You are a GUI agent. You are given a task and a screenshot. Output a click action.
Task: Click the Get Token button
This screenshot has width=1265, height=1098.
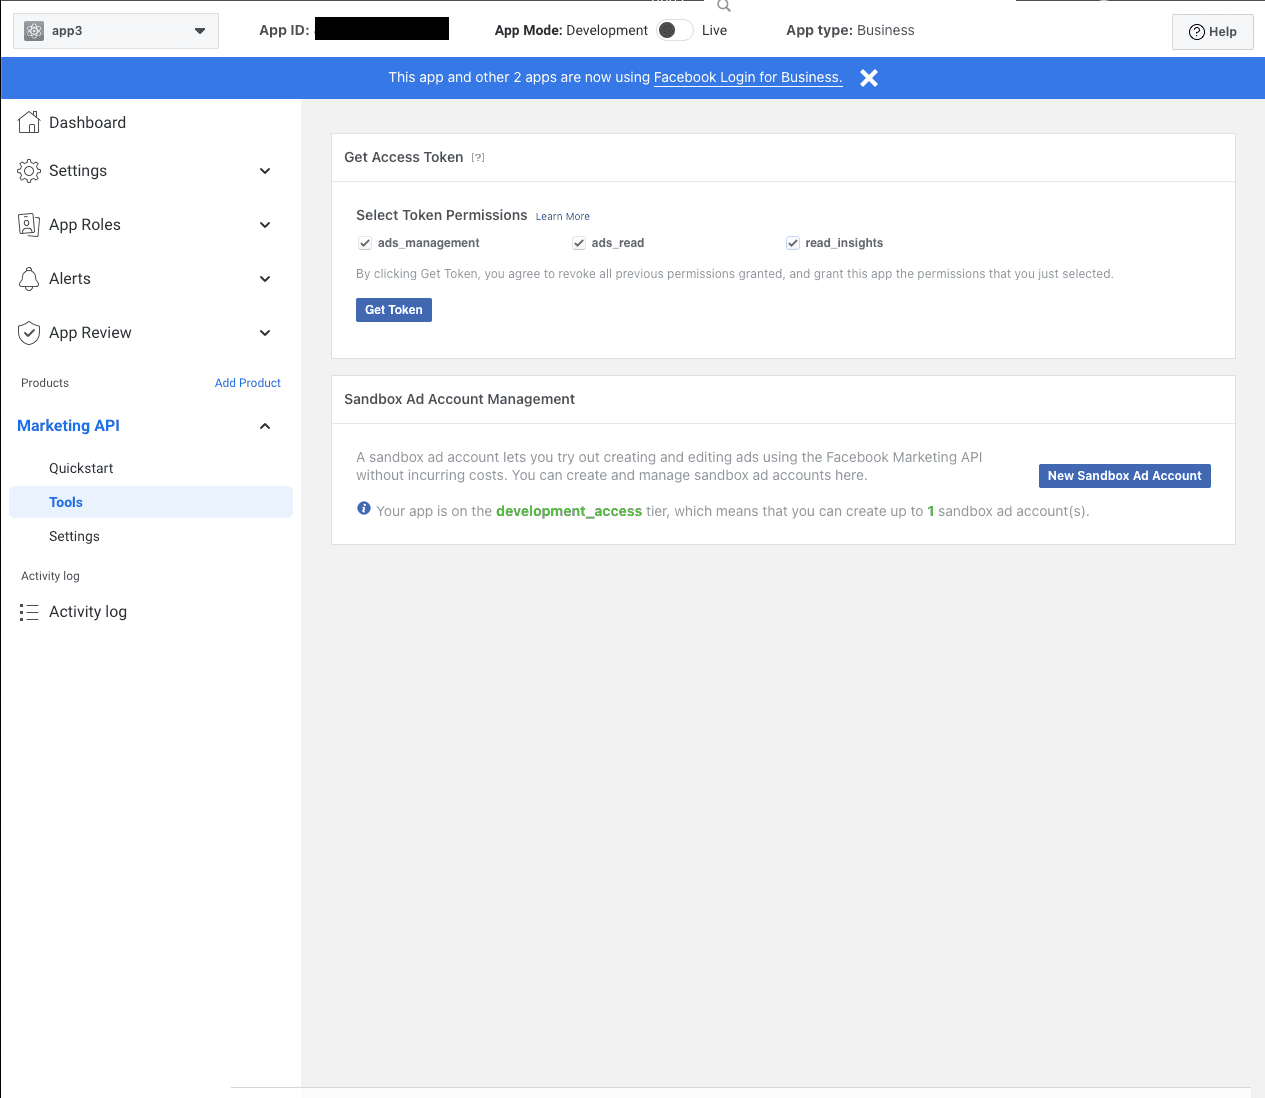[x=394, y=310]
